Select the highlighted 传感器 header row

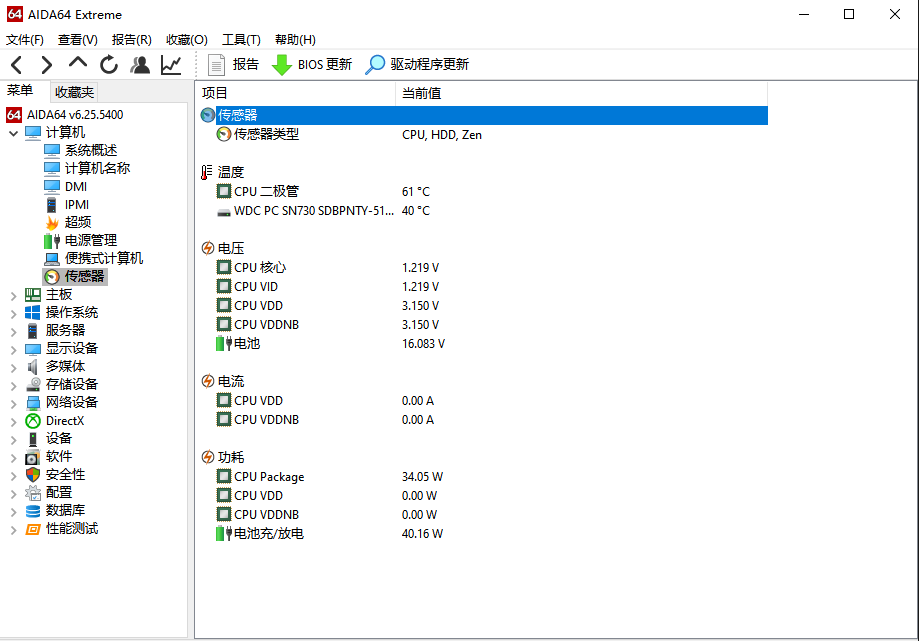tap(484, 115)
